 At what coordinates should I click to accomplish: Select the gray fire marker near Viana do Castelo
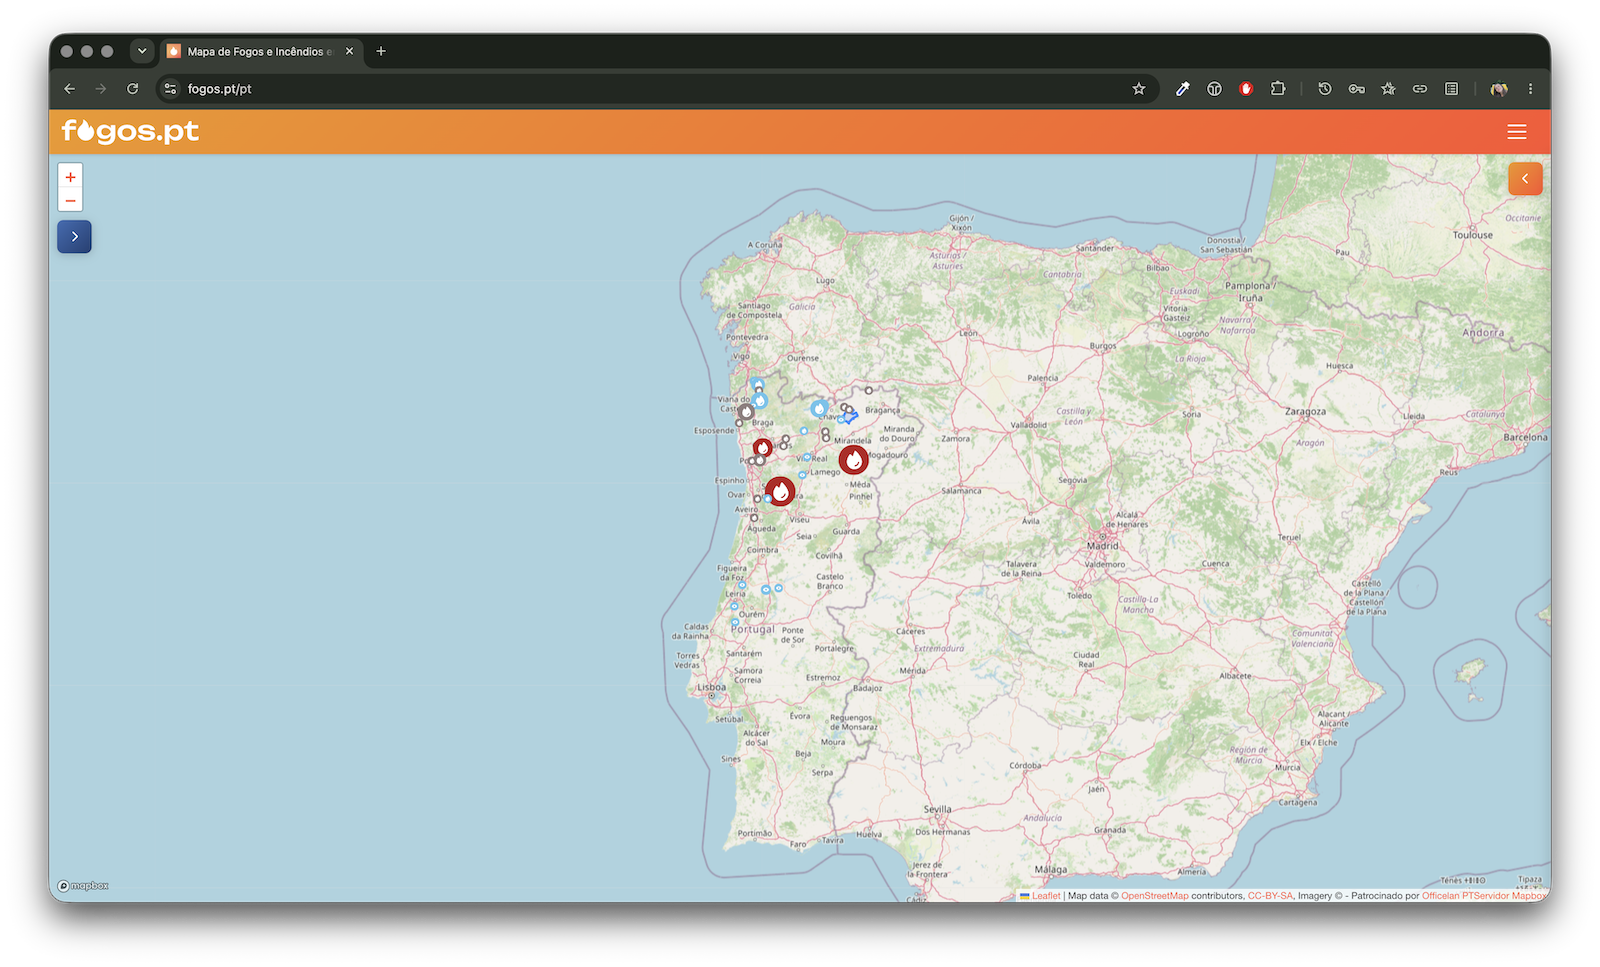pos(746,412)
